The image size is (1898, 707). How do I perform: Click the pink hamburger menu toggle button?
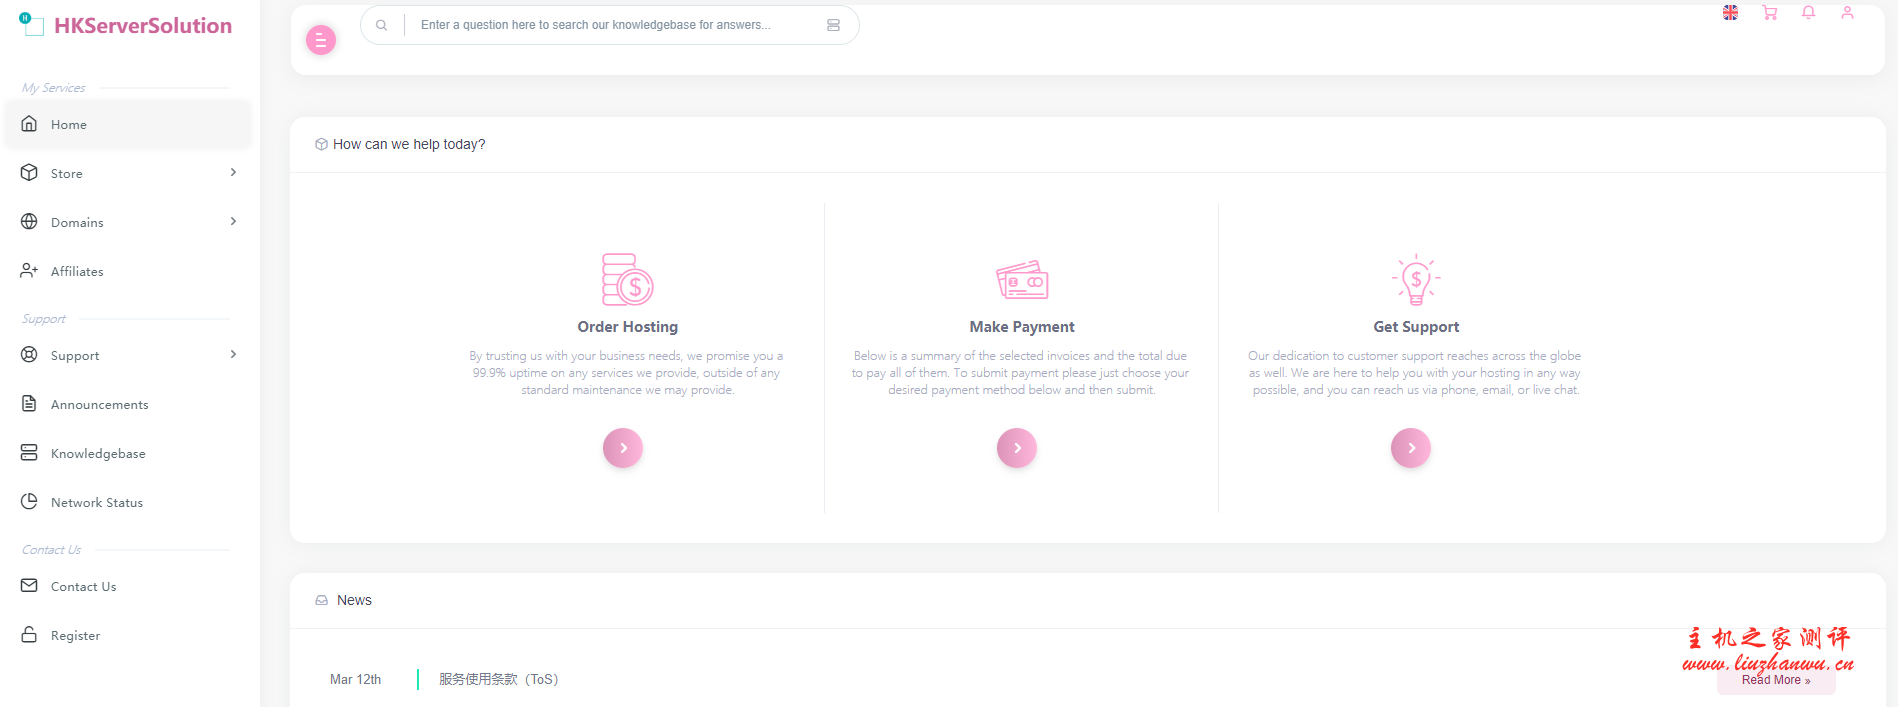point(320,40)
